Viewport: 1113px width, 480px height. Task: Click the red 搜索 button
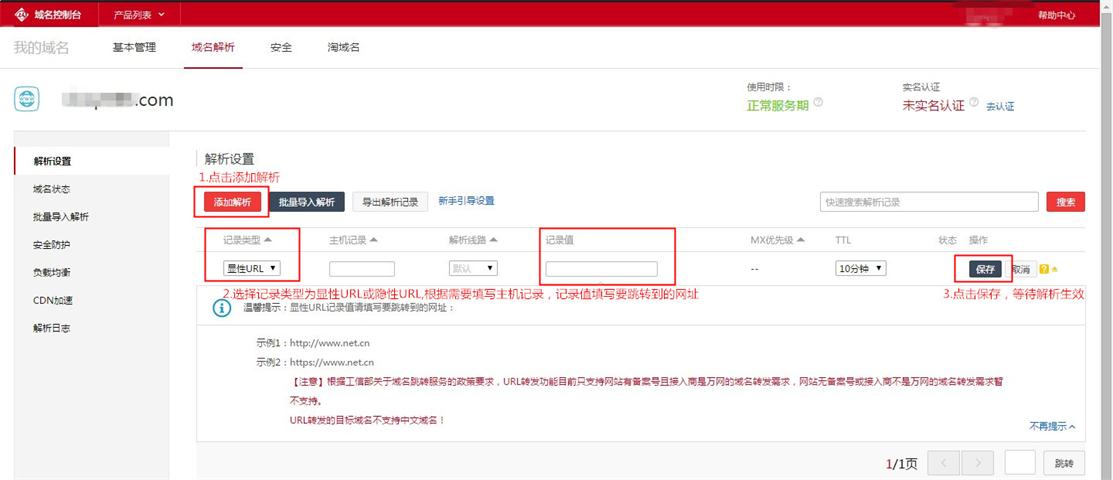[1065, 202]
